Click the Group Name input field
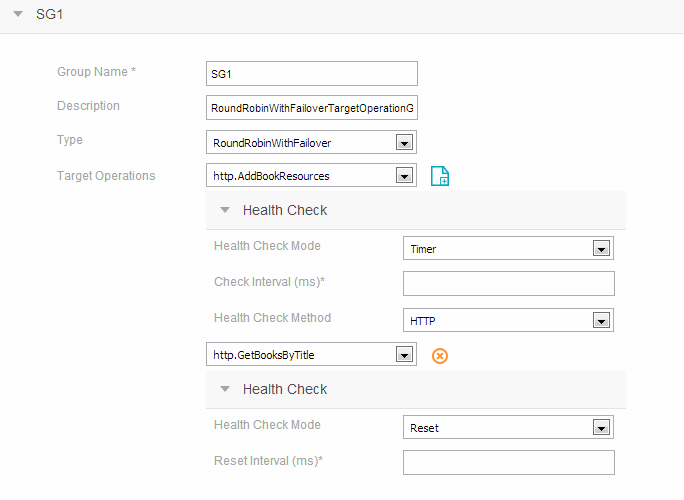This screenshot has height=500, width=684. point(312,74)
